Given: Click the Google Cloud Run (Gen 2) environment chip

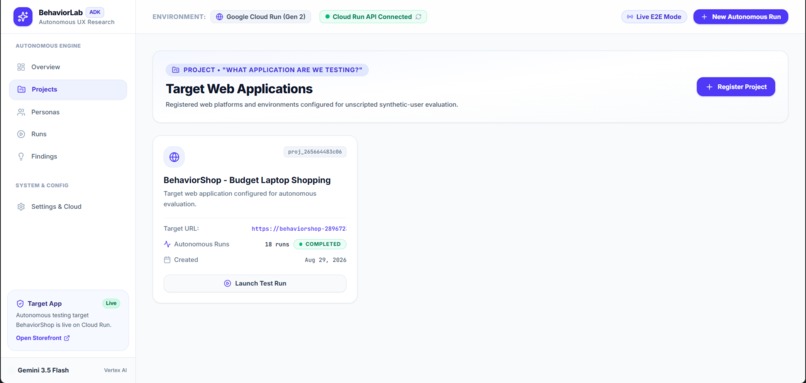Looking at the screenshot, I should pos(261,17).
